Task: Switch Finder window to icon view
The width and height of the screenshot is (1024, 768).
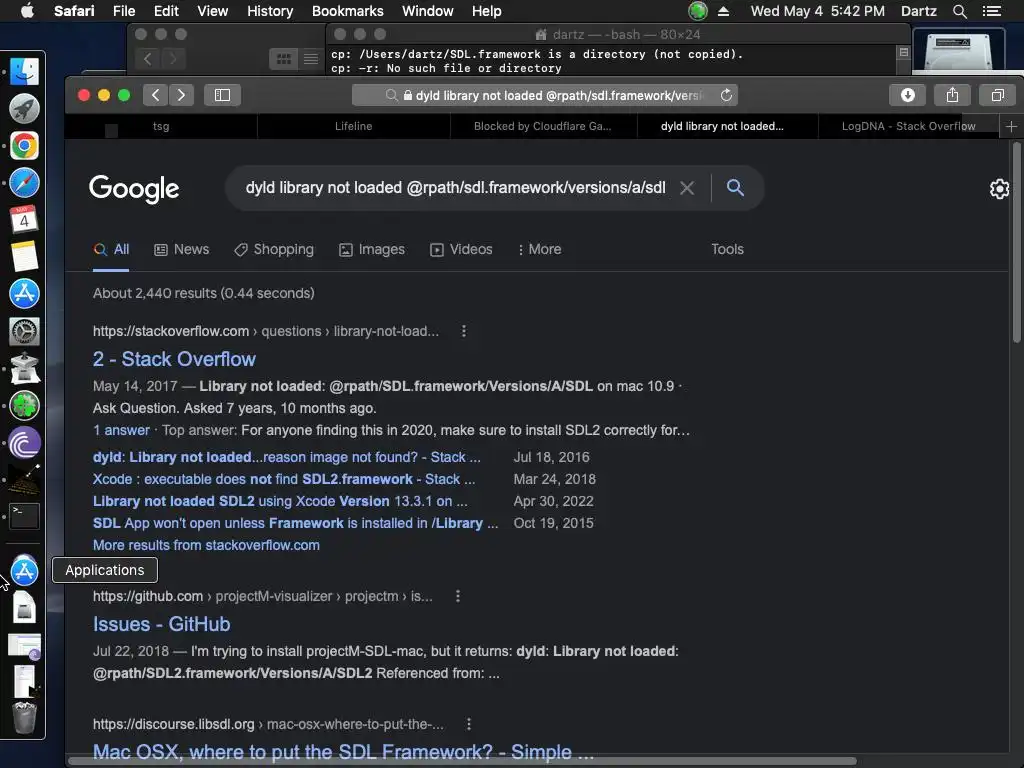Action: pyautogui.click(x=284, y=59)
